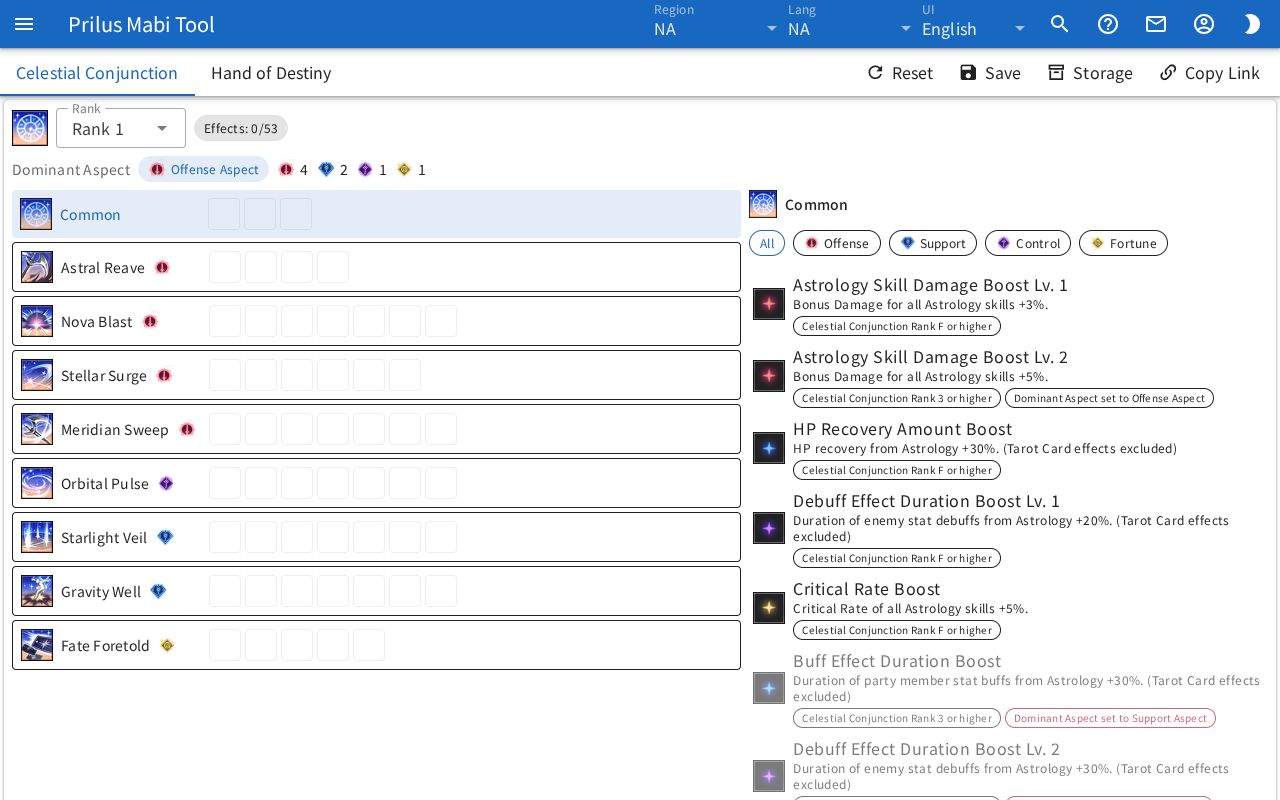The width and height of the screenshot is (1280, 800).
Task: Click the mail envelope icon
Action: click(x=1156, y=24)
